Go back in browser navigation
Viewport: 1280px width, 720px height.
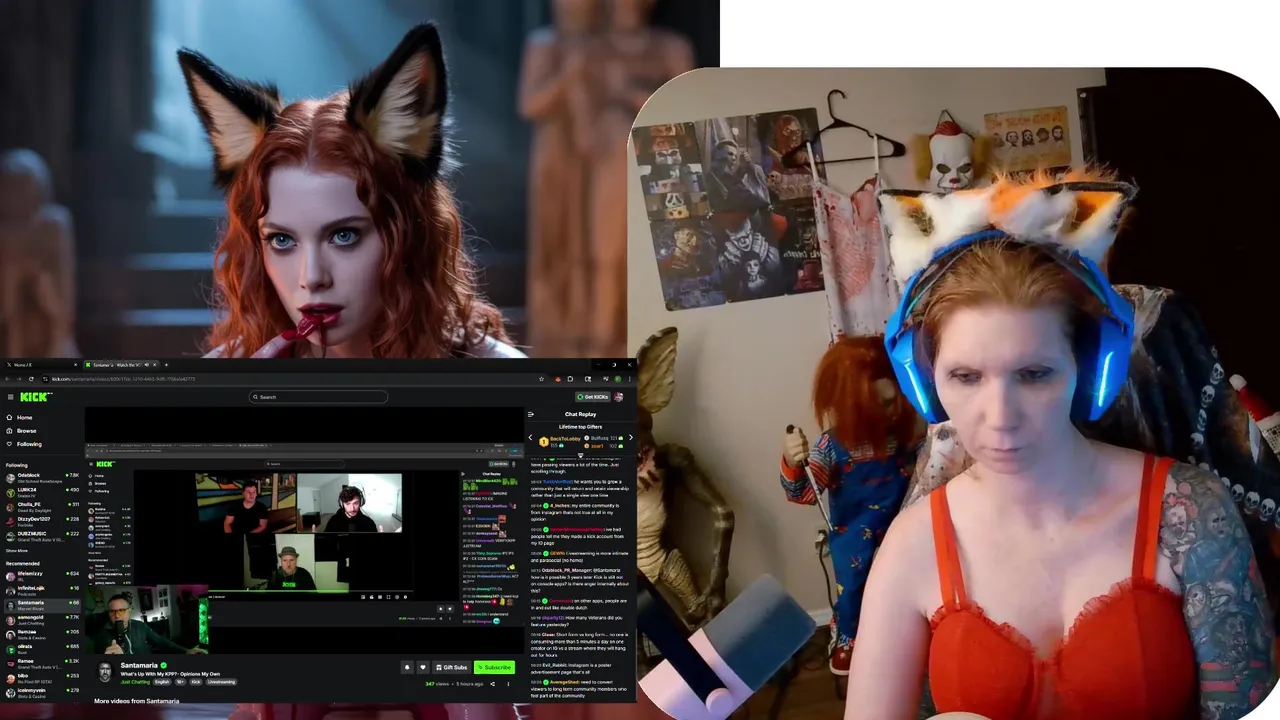(7, 379)
